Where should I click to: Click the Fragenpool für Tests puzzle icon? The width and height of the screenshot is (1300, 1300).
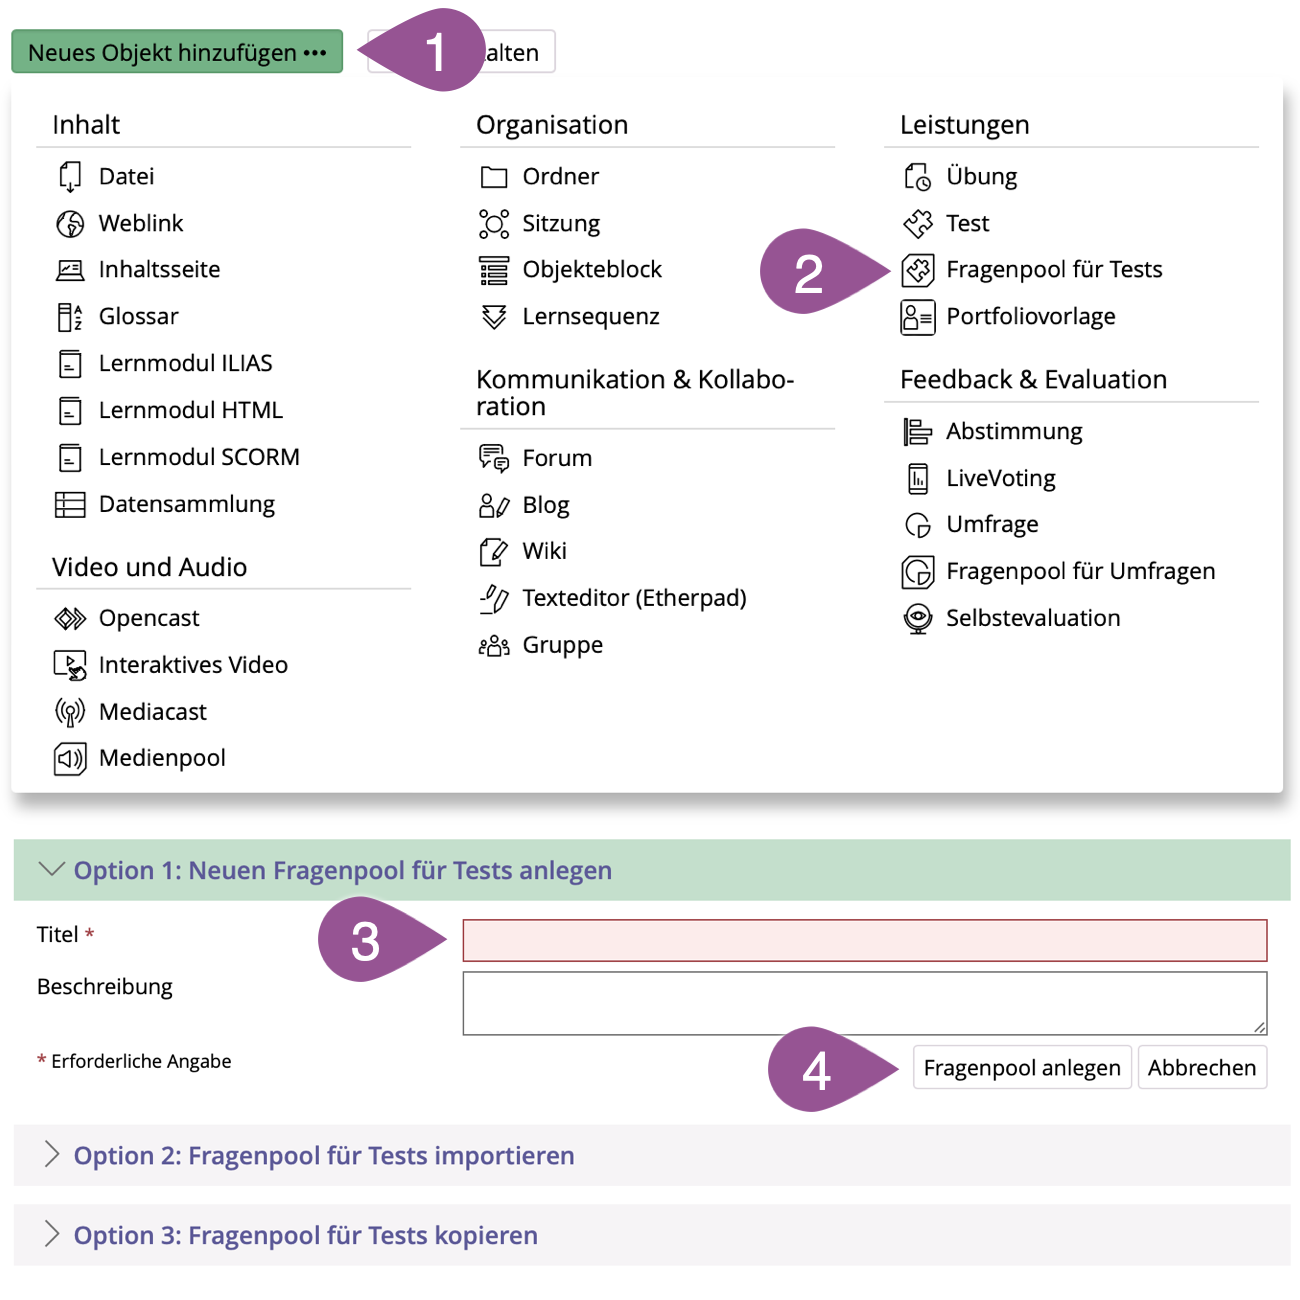coord(917,270)
